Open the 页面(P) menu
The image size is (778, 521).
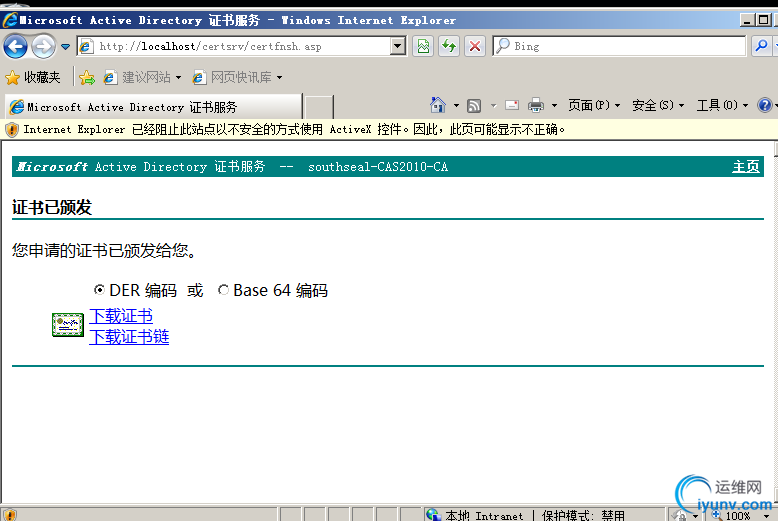coord(594,105)
